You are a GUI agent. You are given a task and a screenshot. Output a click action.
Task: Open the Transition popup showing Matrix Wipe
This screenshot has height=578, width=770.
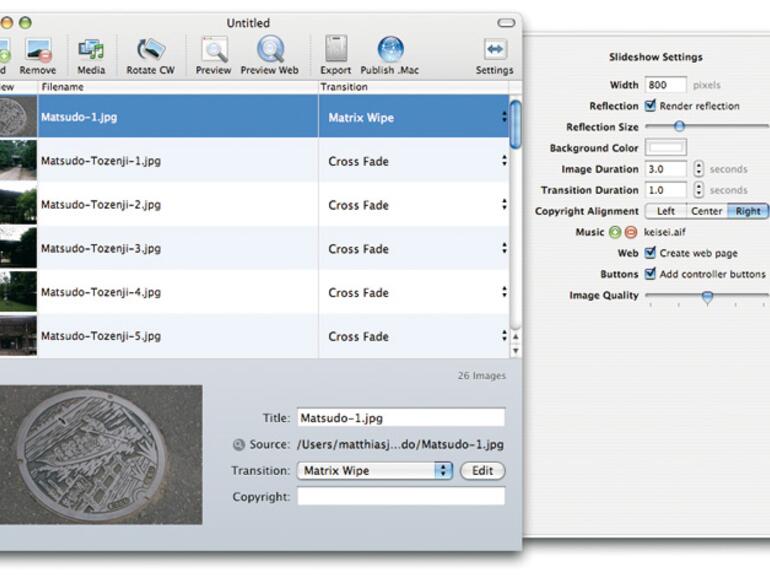tap(375, 470)
